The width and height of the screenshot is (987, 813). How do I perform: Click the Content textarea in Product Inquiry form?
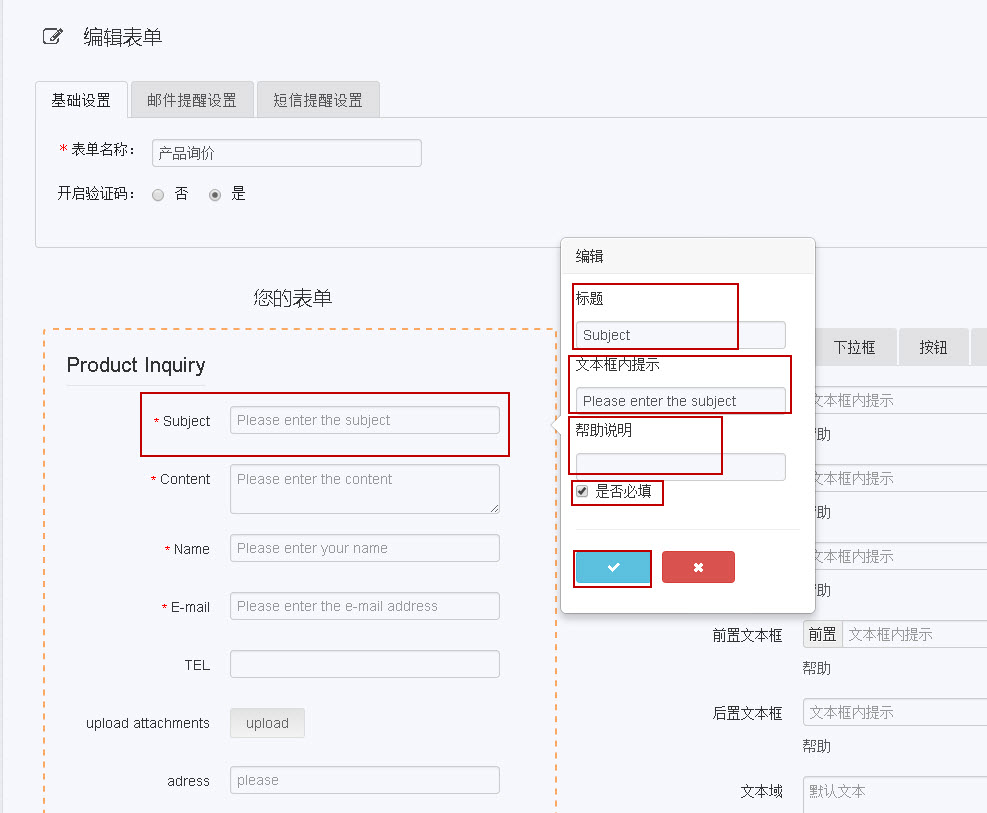(364, 488)
